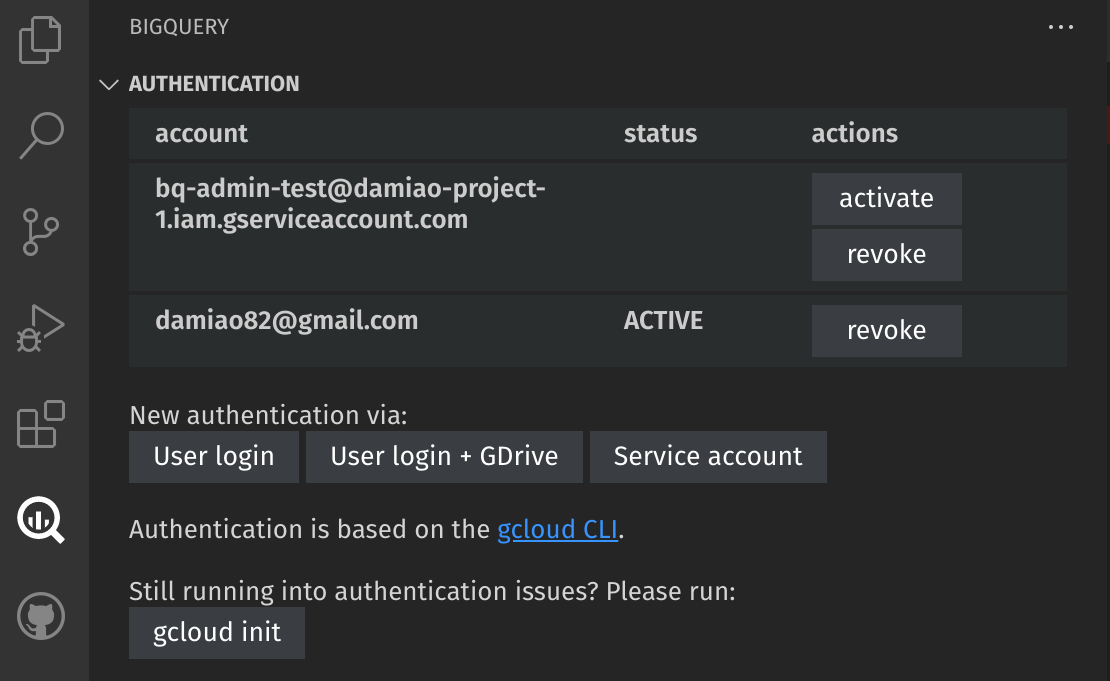Click the ACTIVE status cell
Image resolution: width=1110 pixels, height=681 pixels.
pyautogui.click(x=663, y=321)
